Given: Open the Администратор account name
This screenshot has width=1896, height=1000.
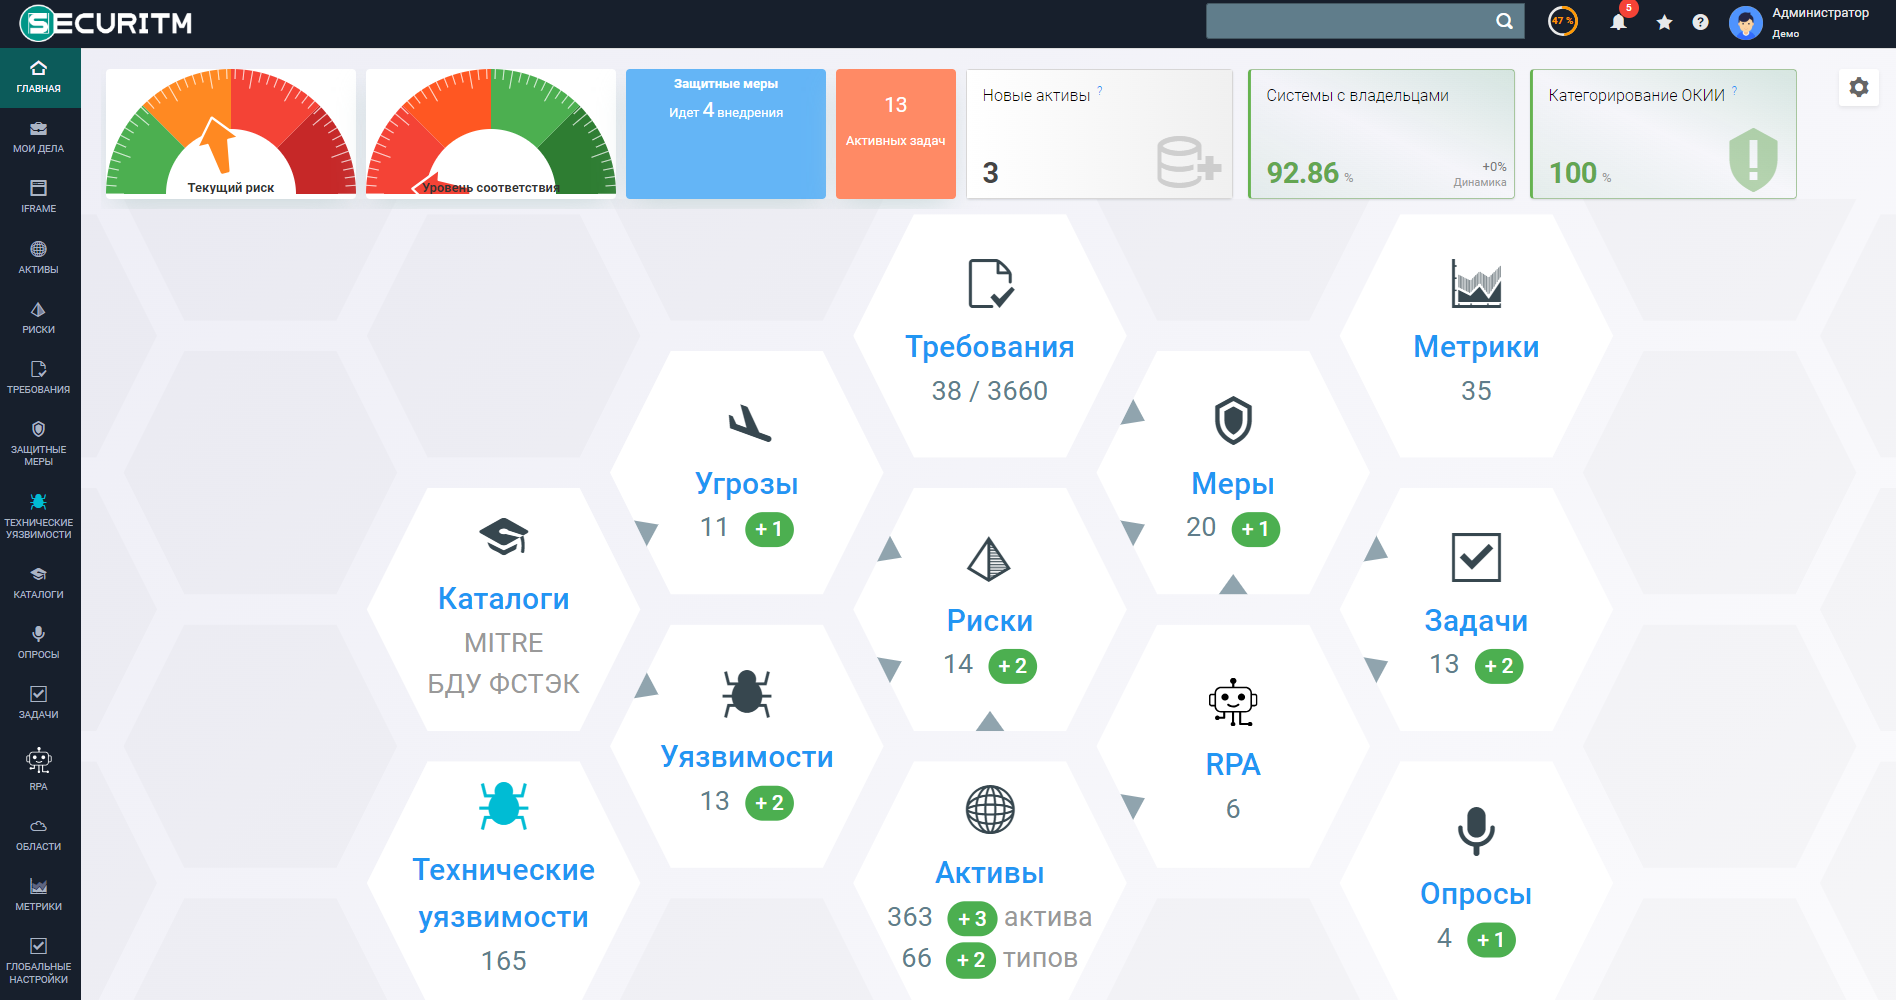Looking at the screenshot, I should point(1820,13).
